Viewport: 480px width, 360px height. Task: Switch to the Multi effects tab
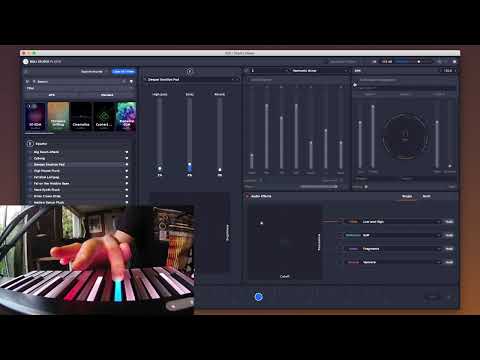(x=426, y=196)
